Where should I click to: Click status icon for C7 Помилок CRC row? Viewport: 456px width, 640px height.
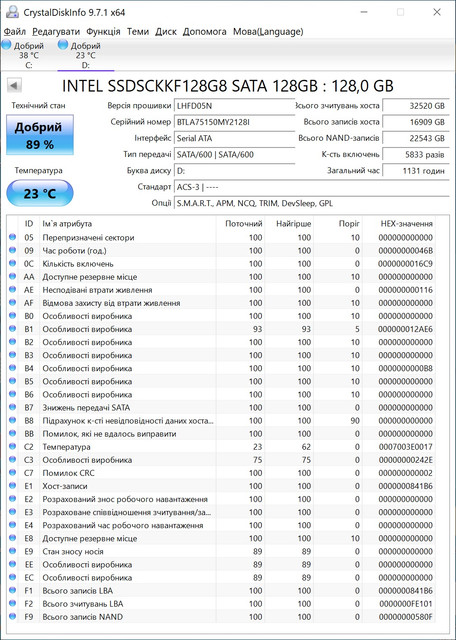[13, 472]
